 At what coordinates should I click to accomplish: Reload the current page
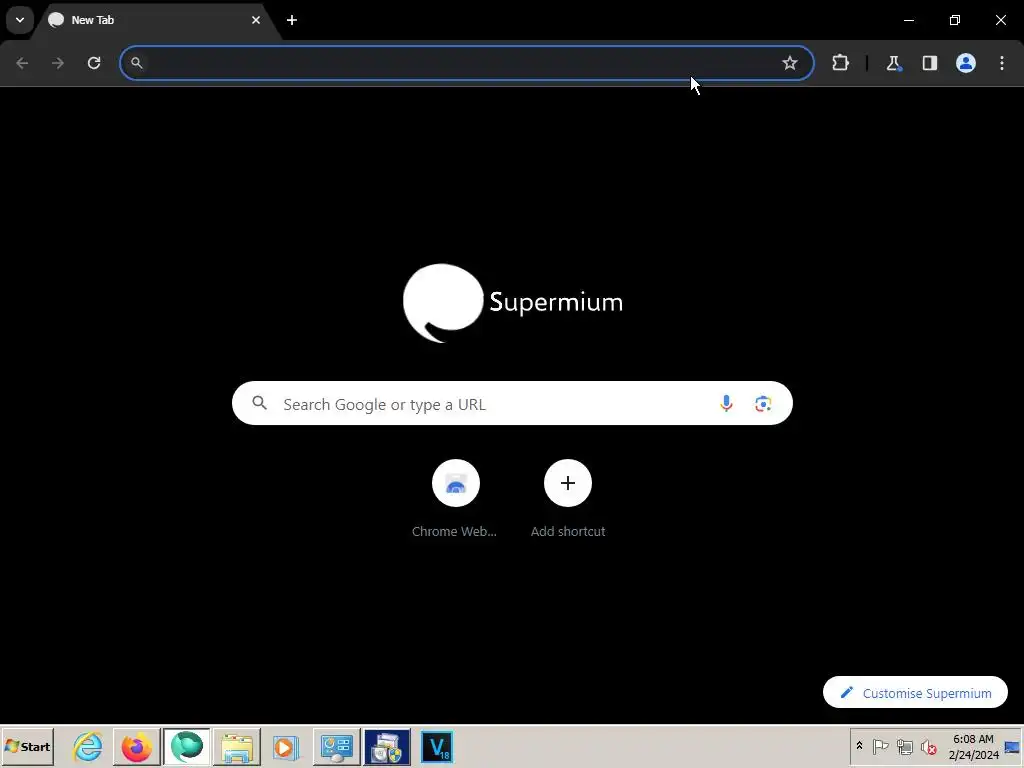(94, 63)
